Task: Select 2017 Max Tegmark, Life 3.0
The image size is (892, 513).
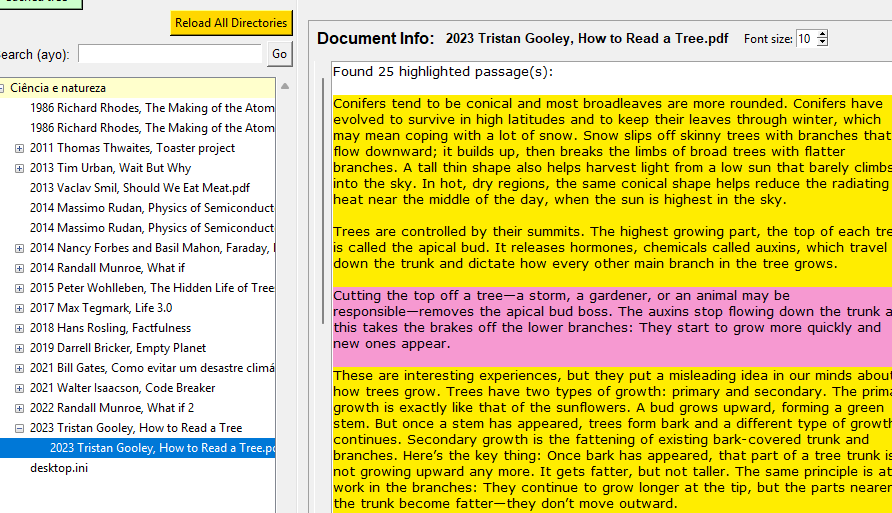Action: [100, 308]
